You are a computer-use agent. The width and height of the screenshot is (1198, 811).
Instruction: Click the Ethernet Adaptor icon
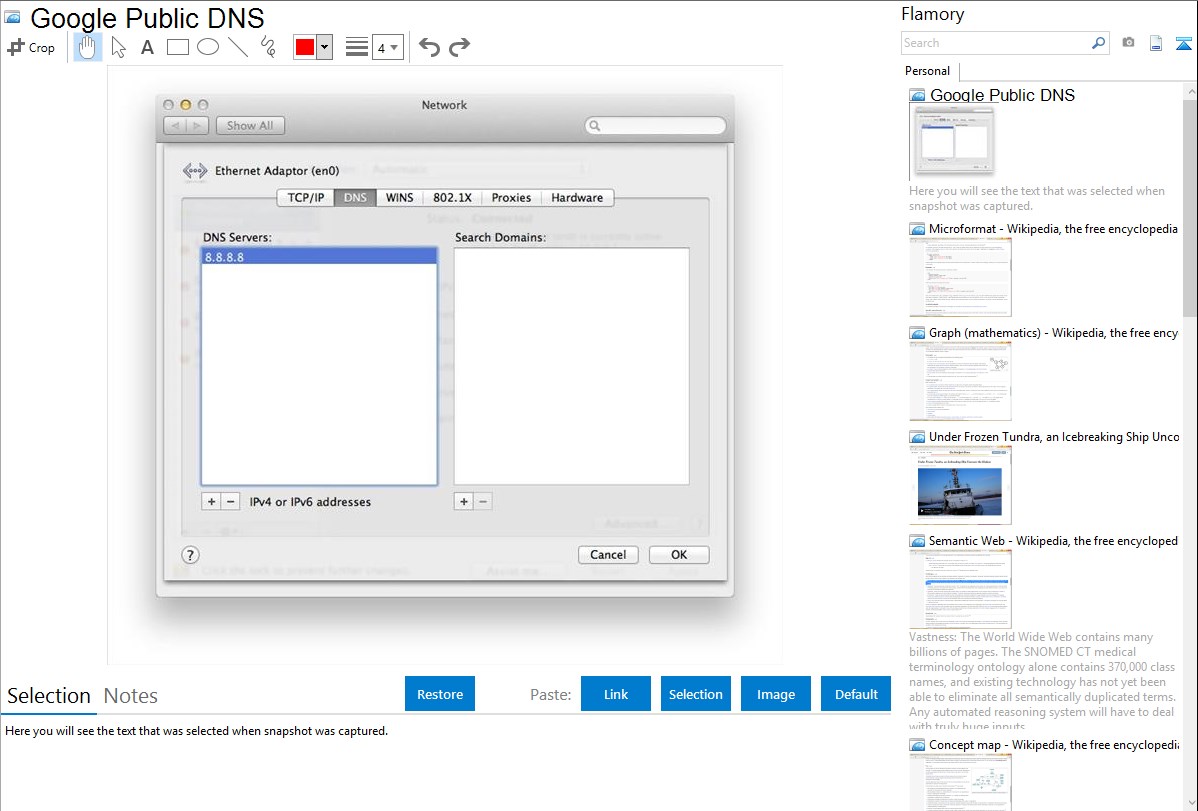click(195, 171)
